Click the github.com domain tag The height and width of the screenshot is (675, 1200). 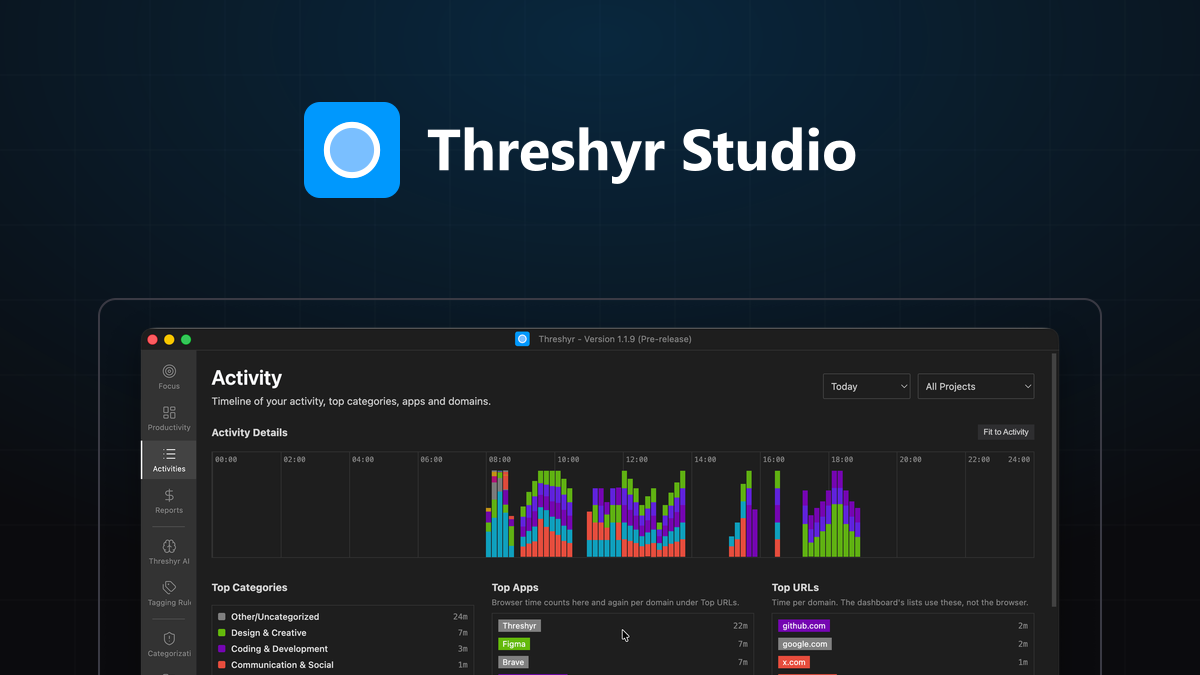pos(803,626)
